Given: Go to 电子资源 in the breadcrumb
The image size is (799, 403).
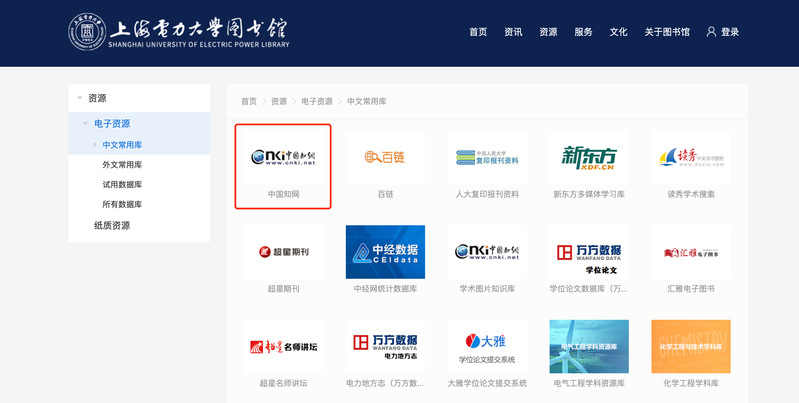Looking at the screenshot, I should 317,101.
